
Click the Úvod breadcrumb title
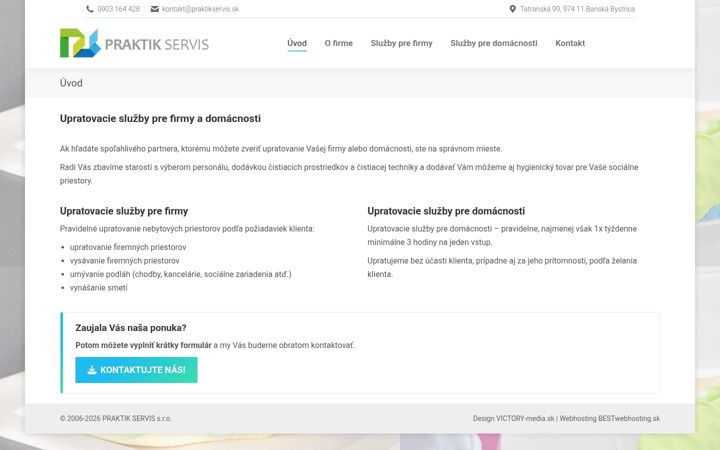pyautogui.click(x=71, y=83)
